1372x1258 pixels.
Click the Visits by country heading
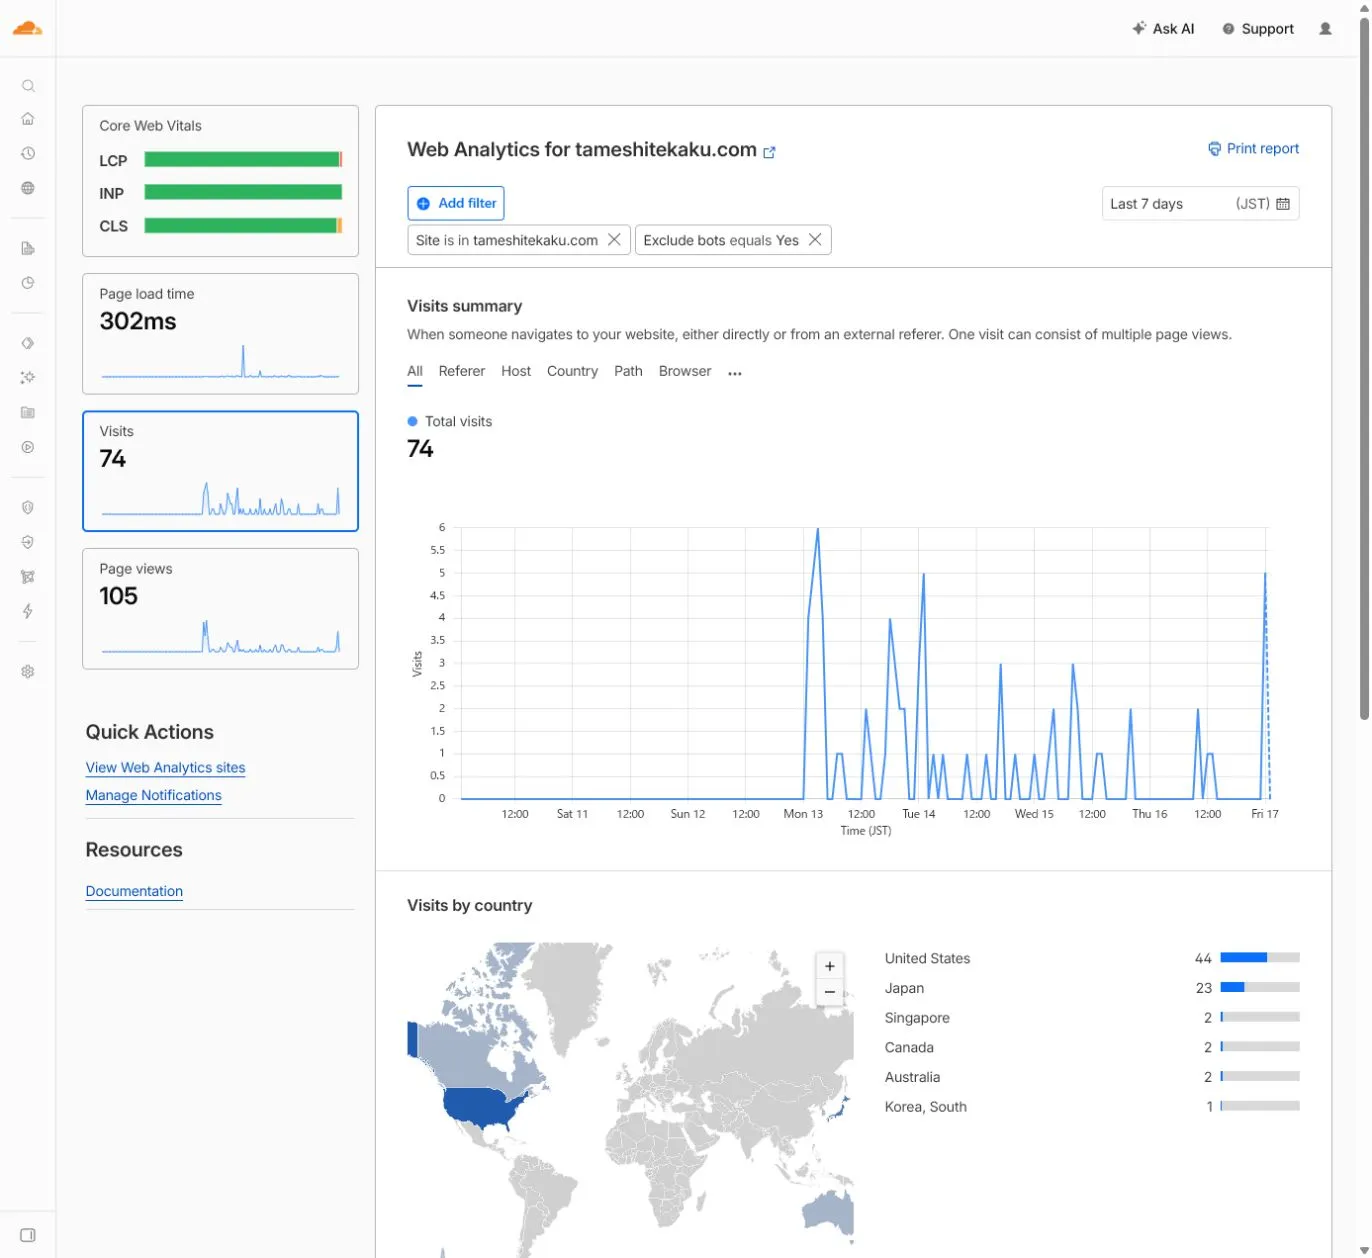point(469,905)
